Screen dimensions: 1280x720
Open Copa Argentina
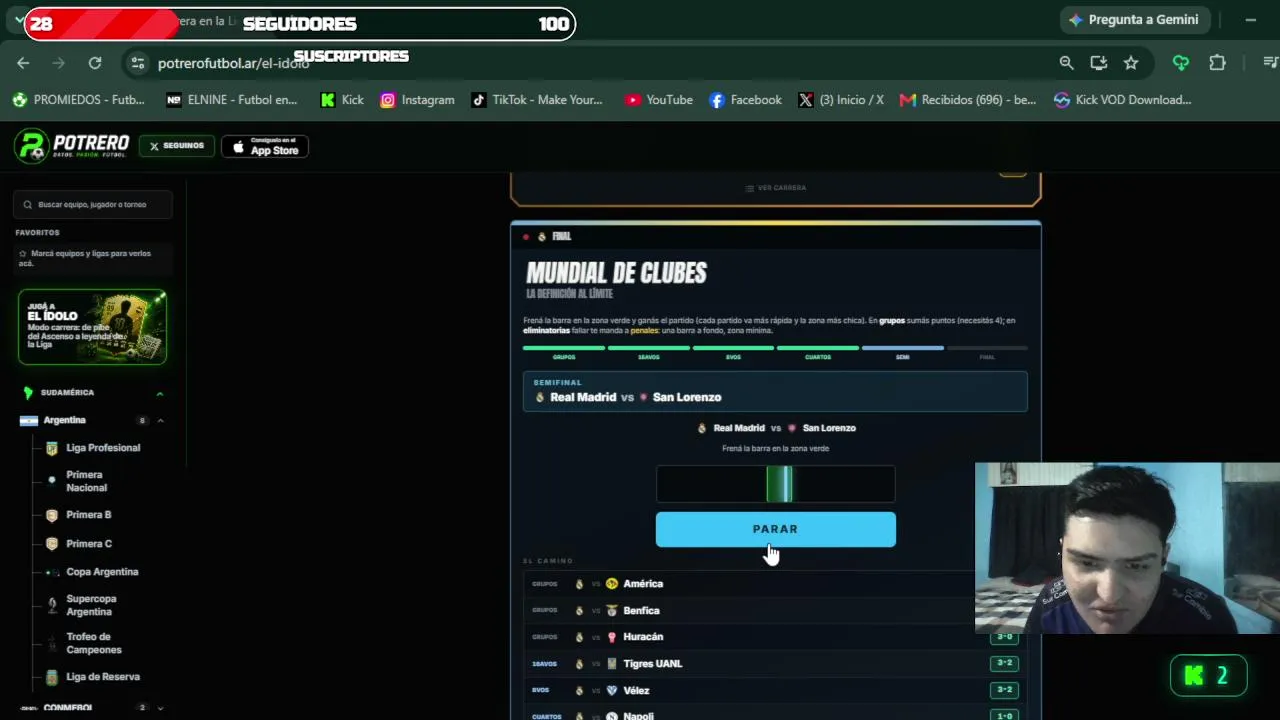tap(102, 572)
